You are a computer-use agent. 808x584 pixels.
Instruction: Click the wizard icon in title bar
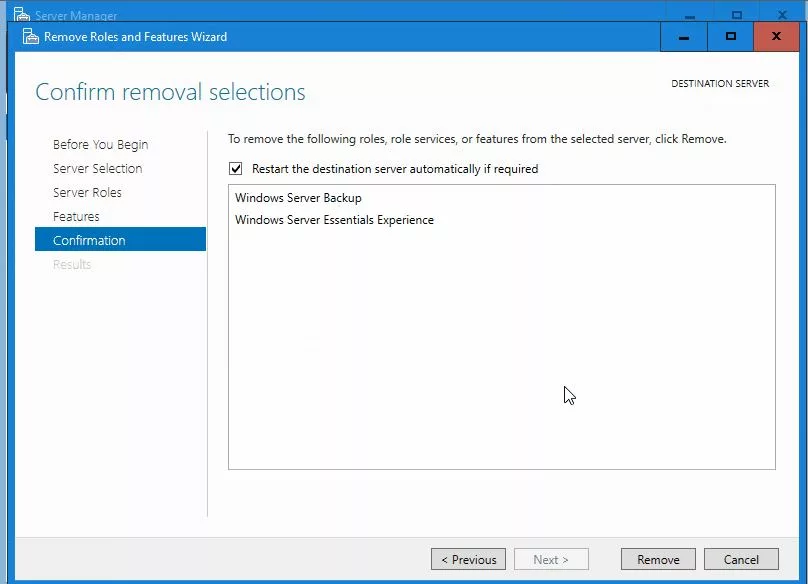click(x=31, y=37)
